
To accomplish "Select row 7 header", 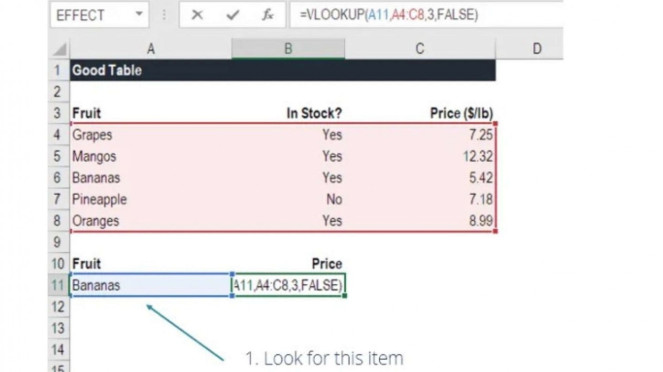I will pos(58,199).
